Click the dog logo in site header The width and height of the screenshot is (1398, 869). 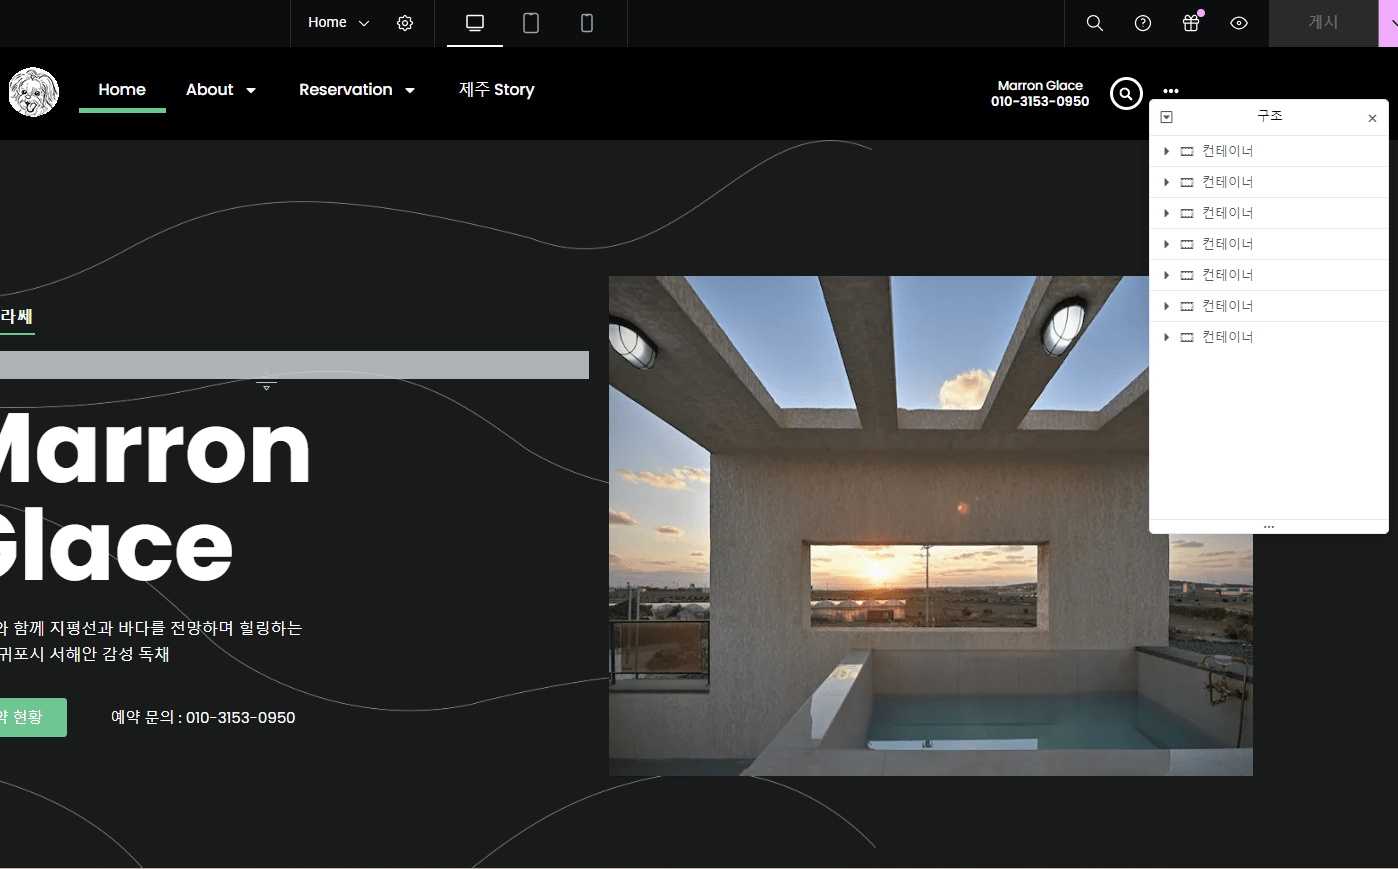click(34, 92)
